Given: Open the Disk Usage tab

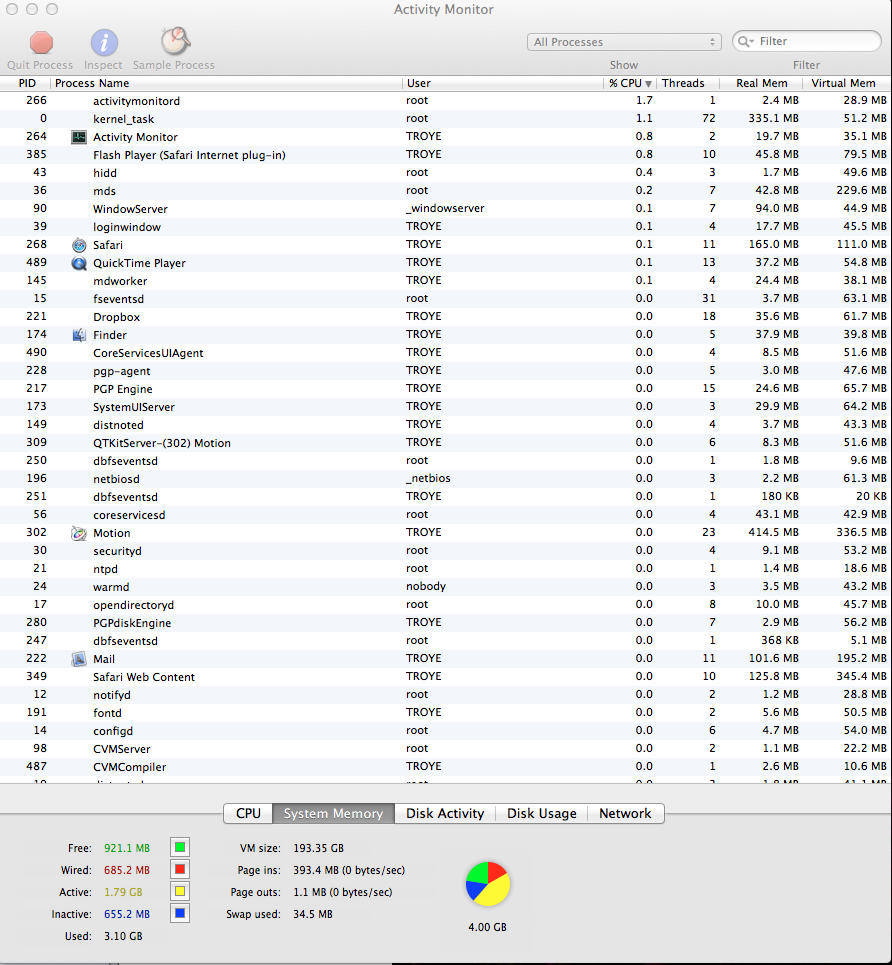Looking at the screenshot, I should [x=542, y=813].
